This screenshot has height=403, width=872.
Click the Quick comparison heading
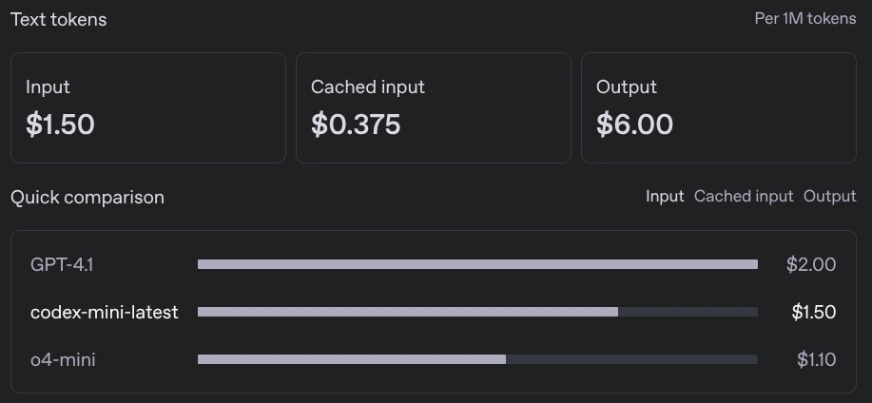coord(87,197)
